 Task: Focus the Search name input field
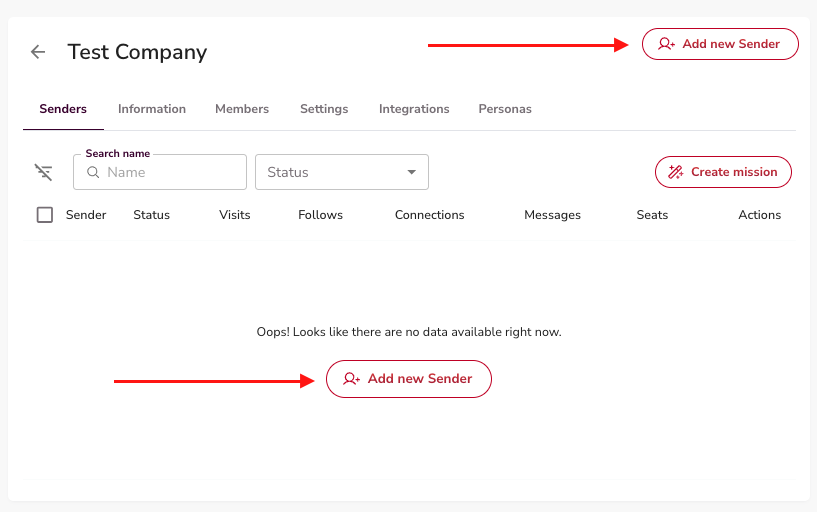click(170, 172)
